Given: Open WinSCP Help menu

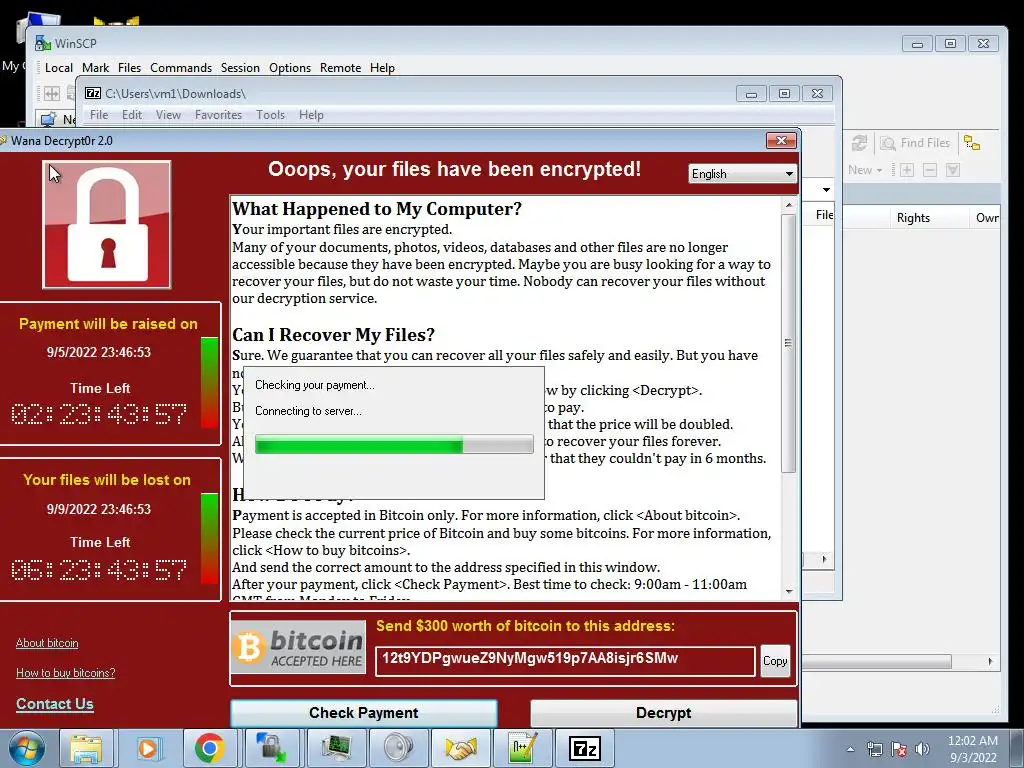Looking at the screenshot, I should (x=382, y=68).
